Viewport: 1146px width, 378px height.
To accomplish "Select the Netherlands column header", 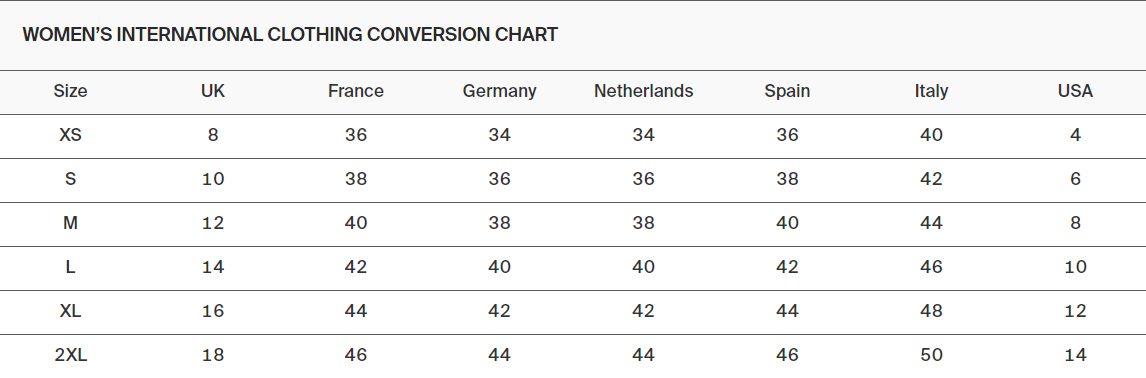I will 643,91.
